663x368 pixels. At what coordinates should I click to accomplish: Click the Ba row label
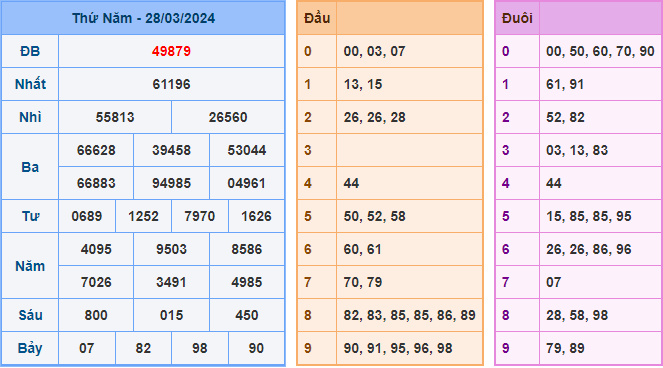30,167
